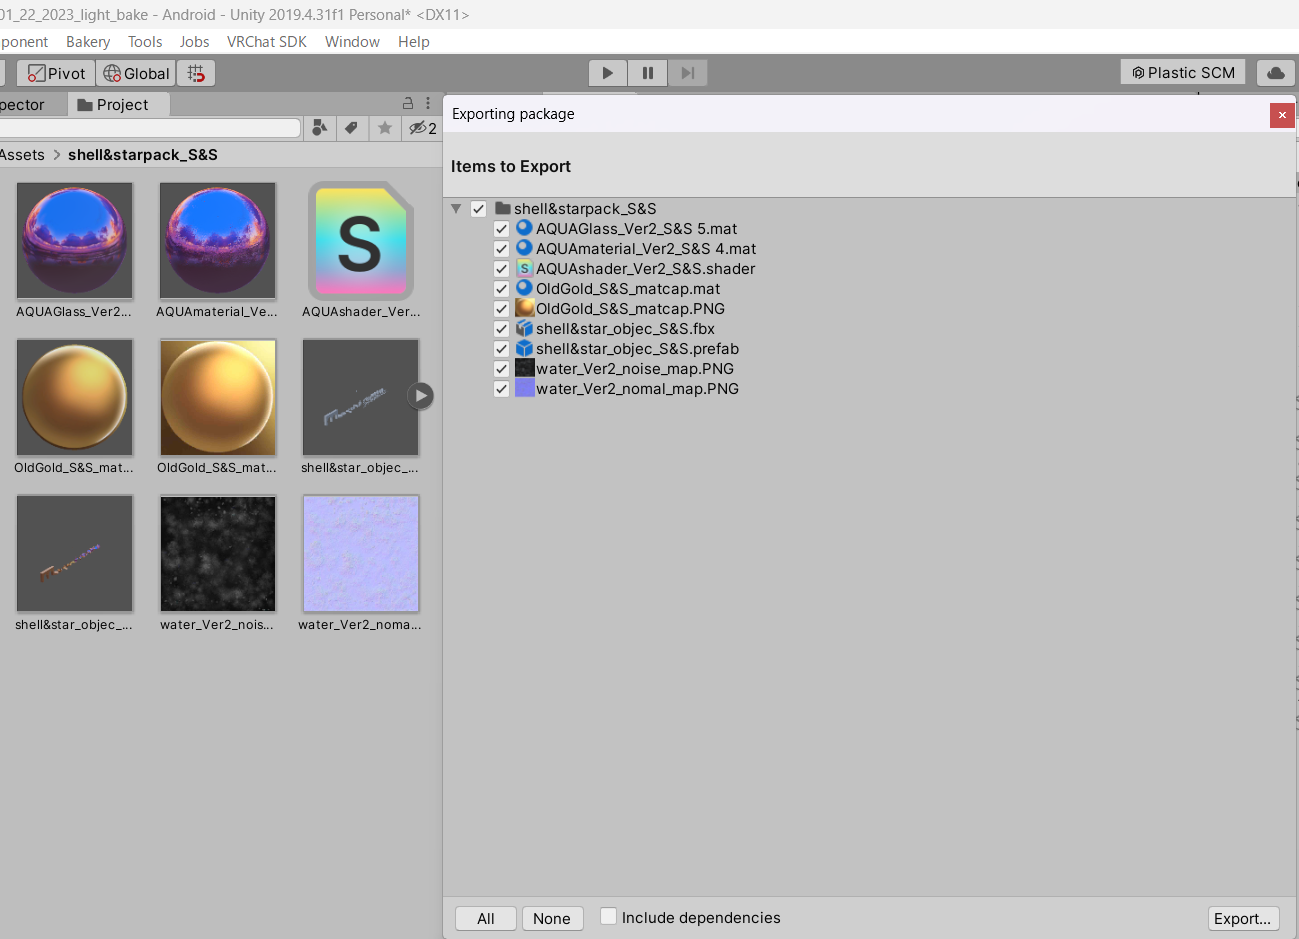This screenshot has height=939, width=1299.
Task: Select water_Ver2_nois texture thumbnail
Action: (218, 553)
